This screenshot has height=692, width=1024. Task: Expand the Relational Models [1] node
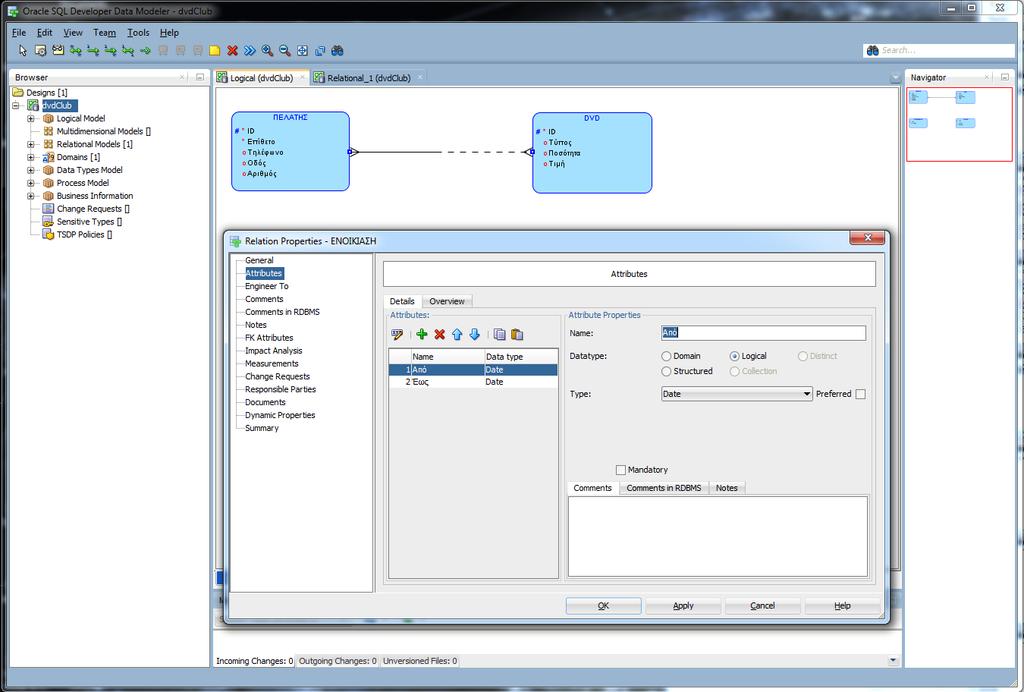(x=31, y=144)
